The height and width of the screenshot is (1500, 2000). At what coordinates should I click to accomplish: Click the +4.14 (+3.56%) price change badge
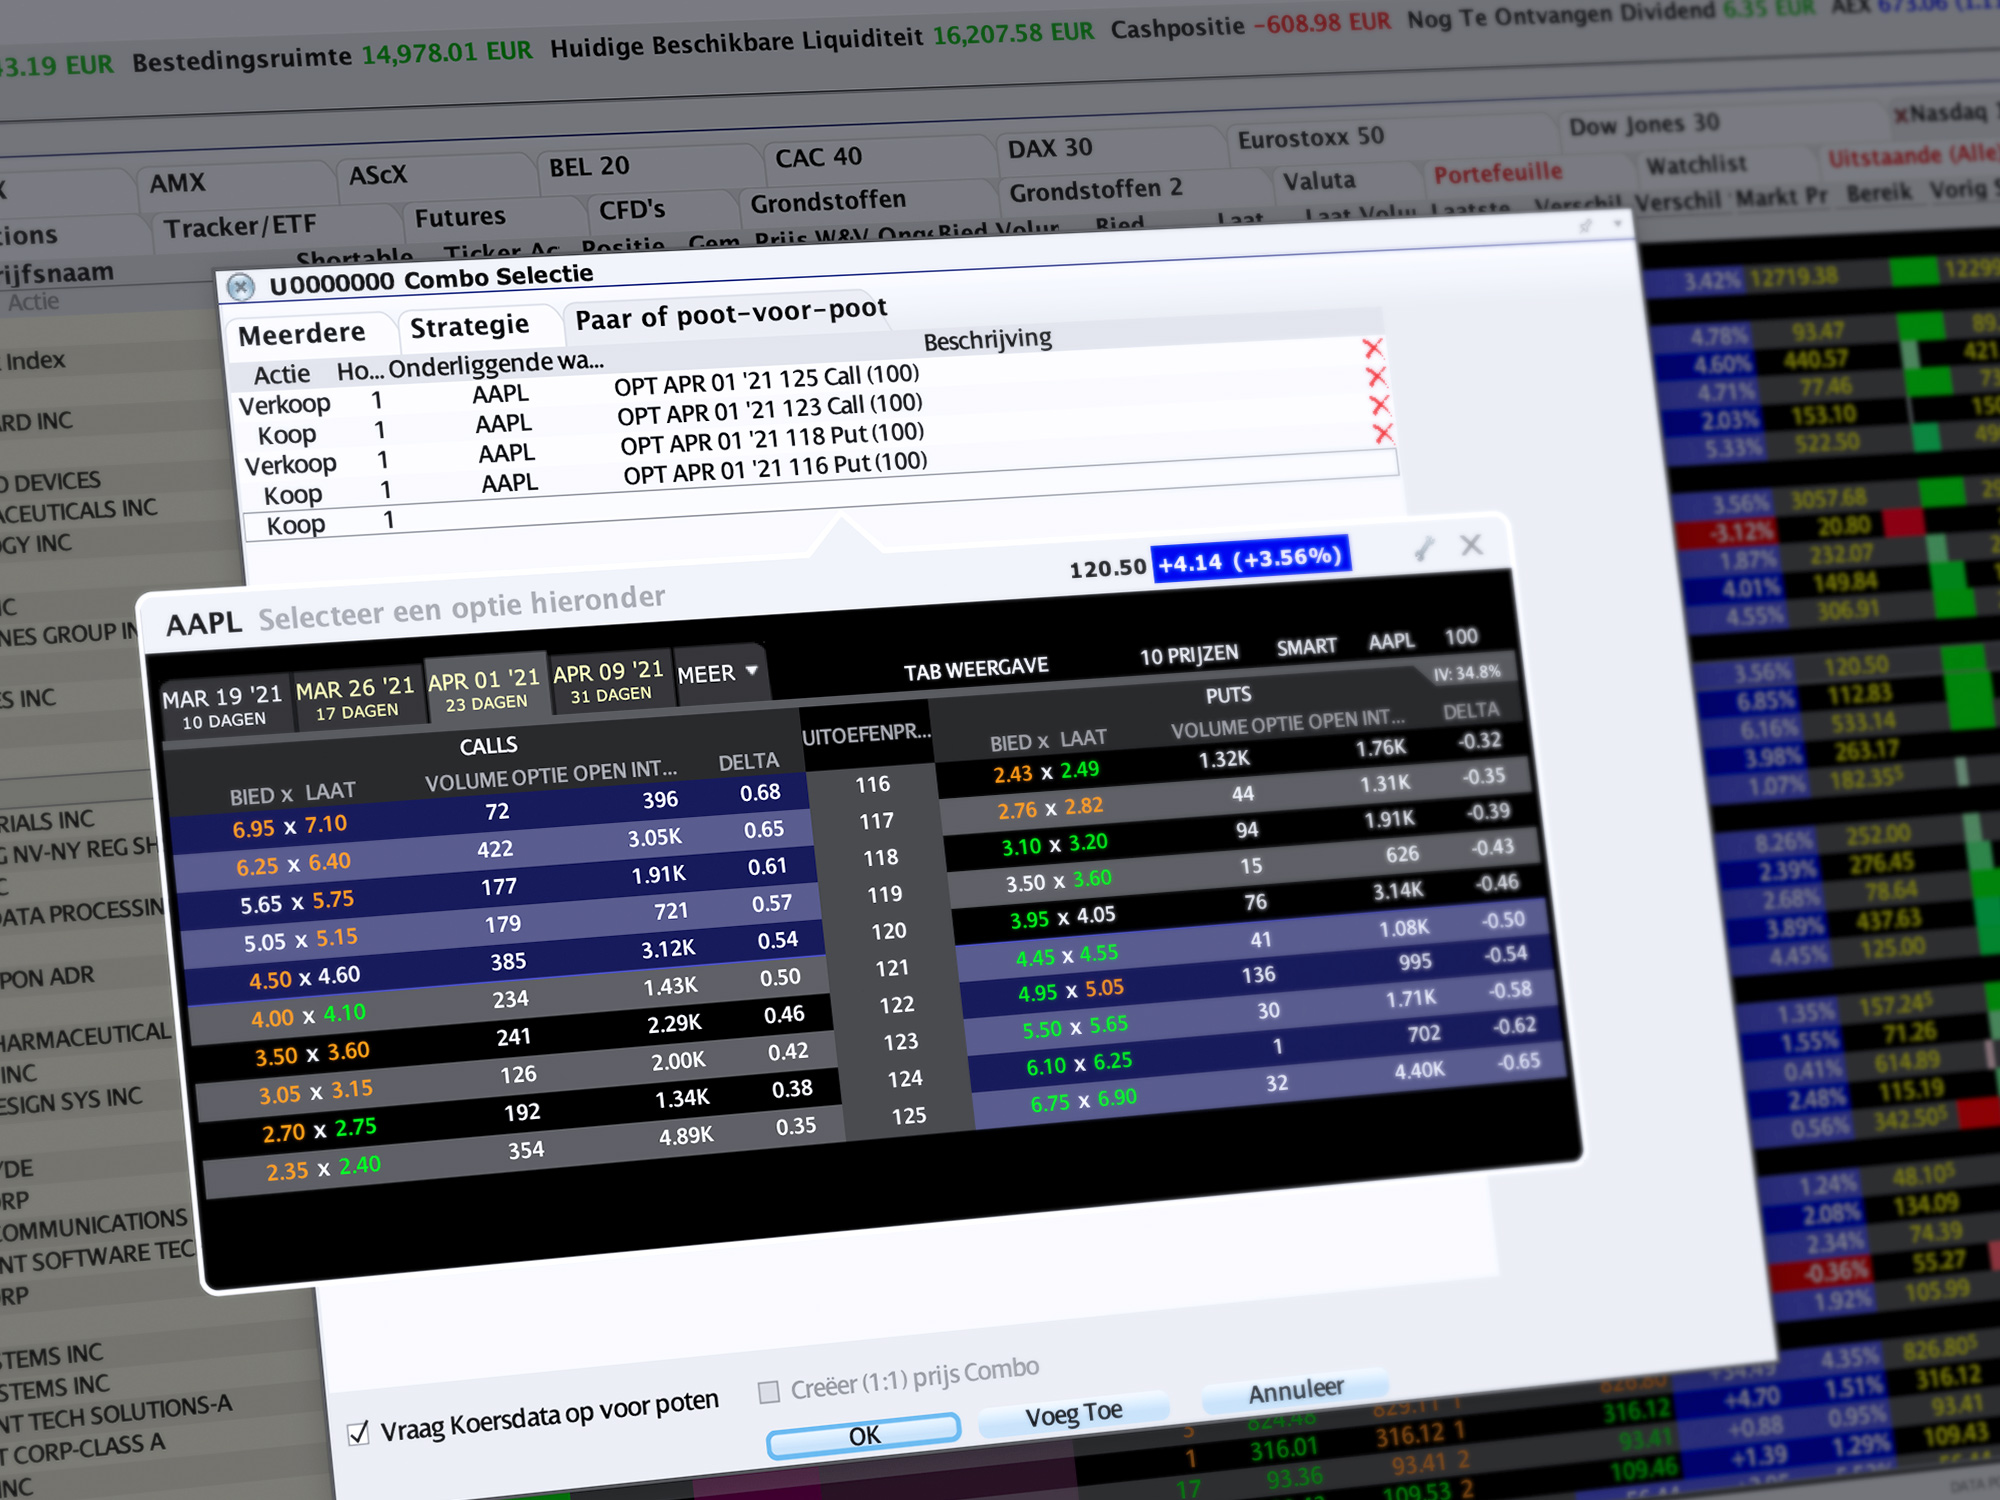coord(1250,559)
